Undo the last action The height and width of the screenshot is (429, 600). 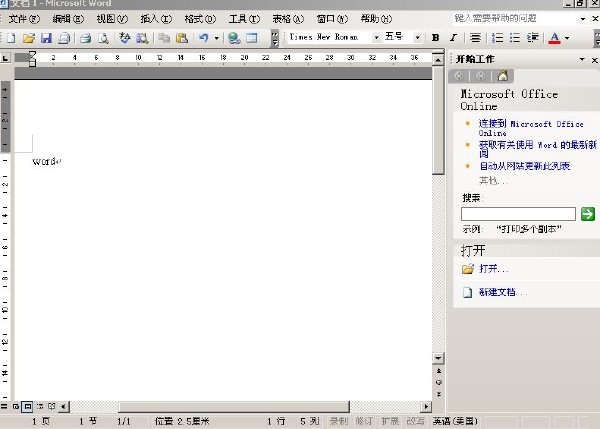click(x=204, y=38)
